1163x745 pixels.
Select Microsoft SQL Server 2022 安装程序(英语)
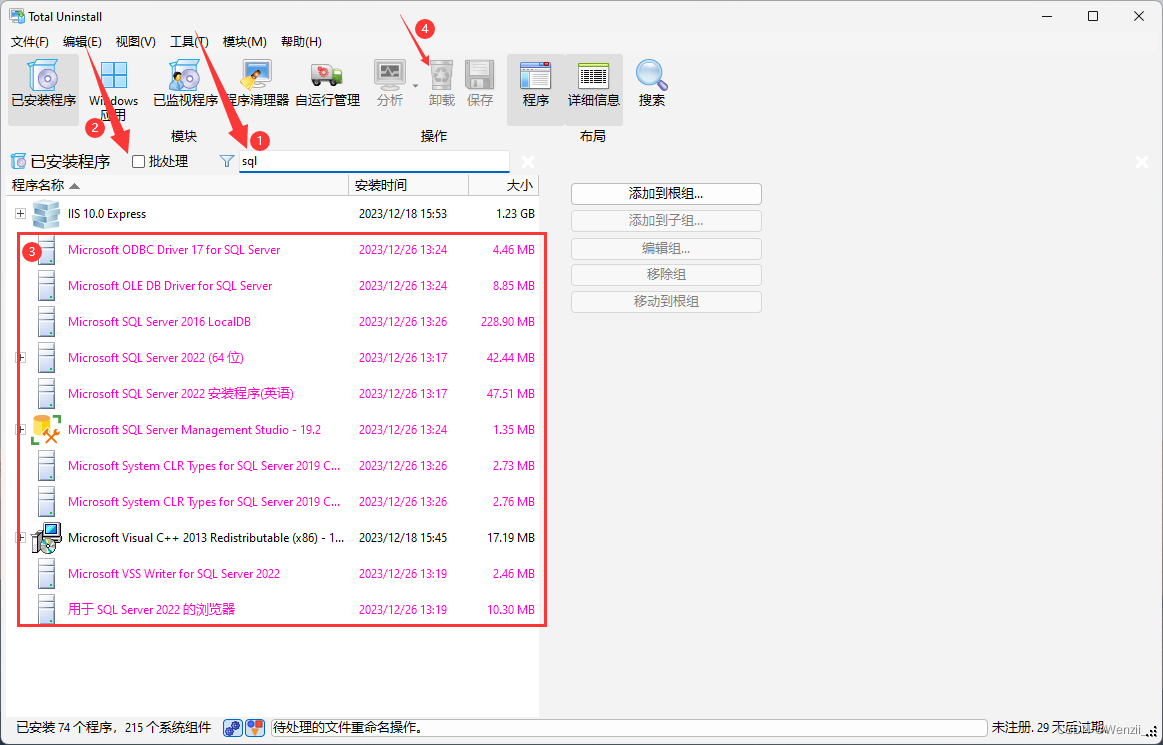coord(180,394)
